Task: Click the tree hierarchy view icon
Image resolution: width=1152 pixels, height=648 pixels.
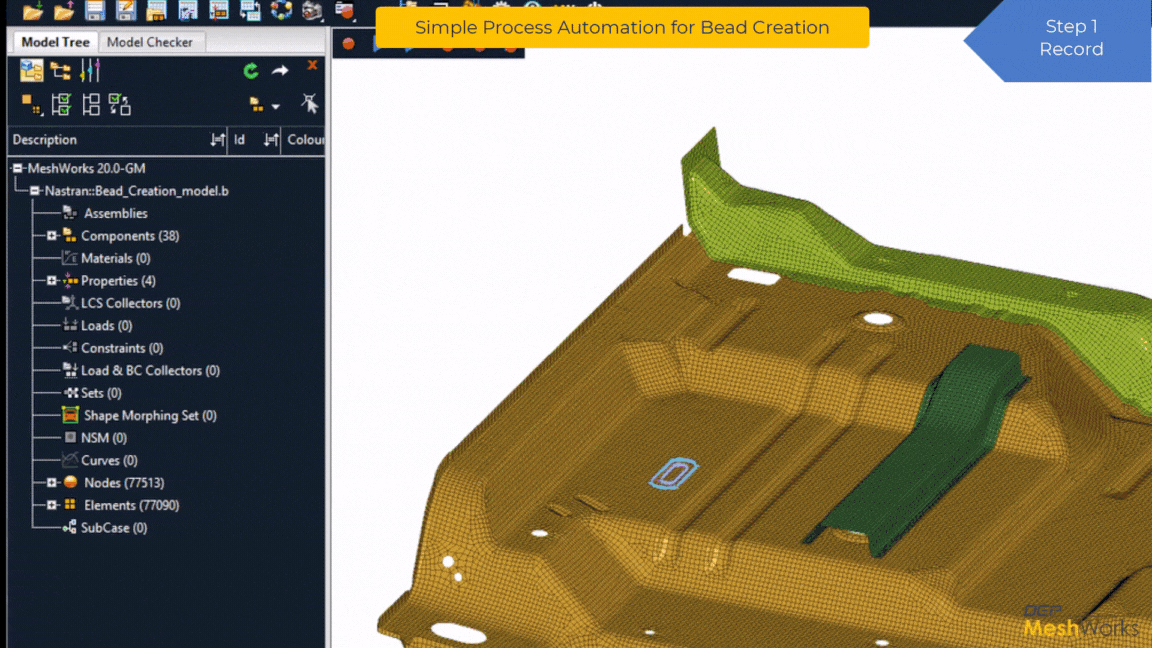Action: pyautogui.click(x=61, y=71)
